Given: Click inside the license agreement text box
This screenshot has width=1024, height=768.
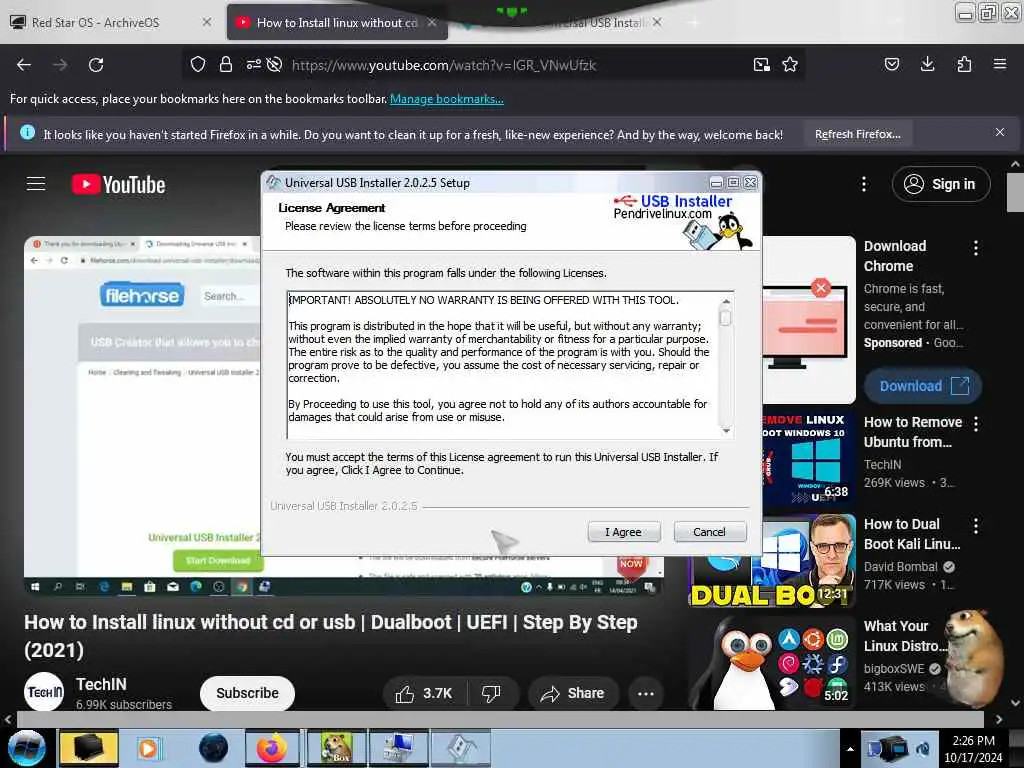Looking at the screenshot, I should point(503,364).
